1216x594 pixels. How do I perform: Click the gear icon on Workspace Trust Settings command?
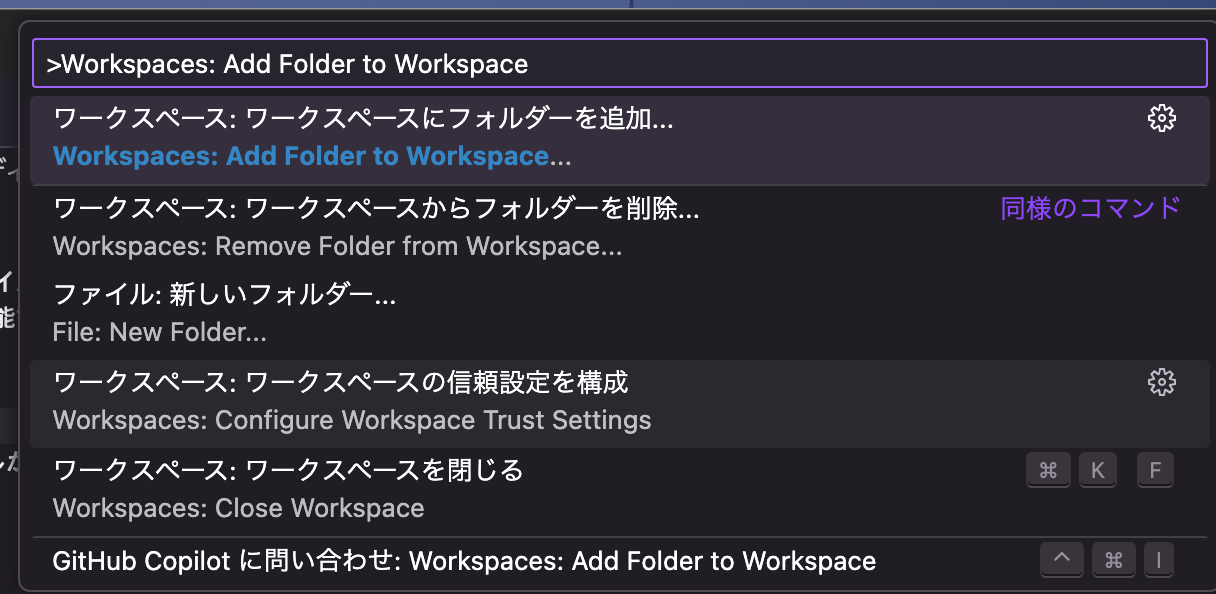pyautogui.click(x=1161, y=382)
